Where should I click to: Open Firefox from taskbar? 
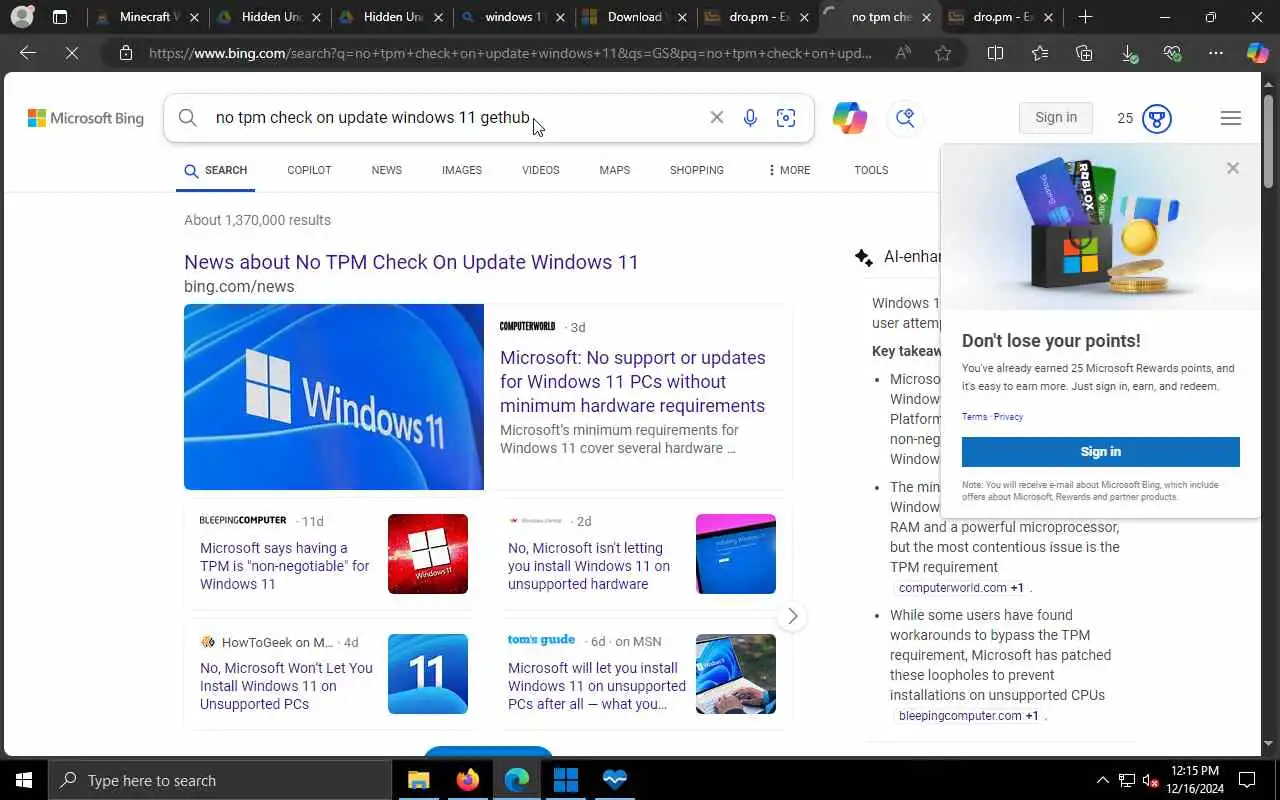coord(467,780)
